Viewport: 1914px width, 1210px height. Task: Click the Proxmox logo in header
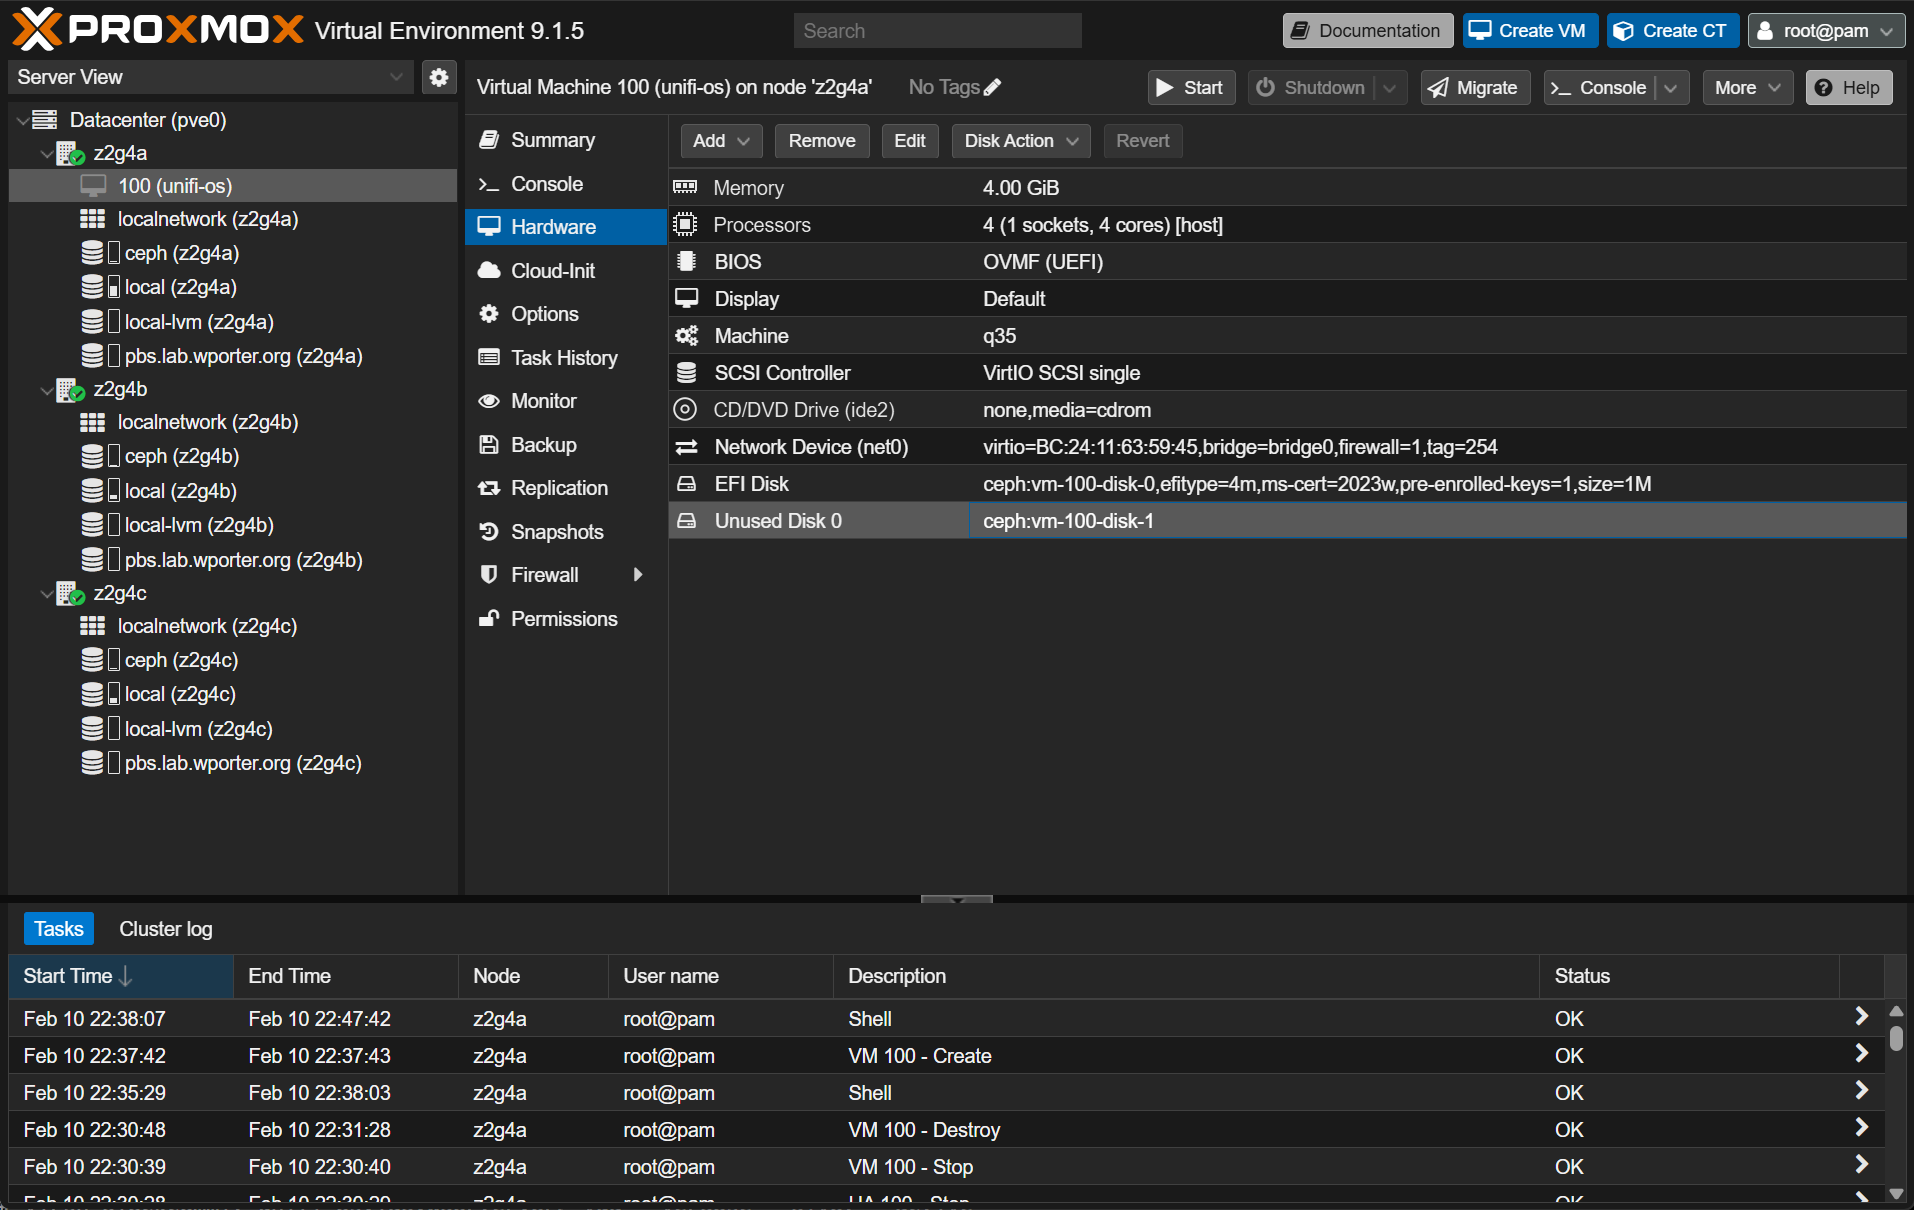point(158,30)
